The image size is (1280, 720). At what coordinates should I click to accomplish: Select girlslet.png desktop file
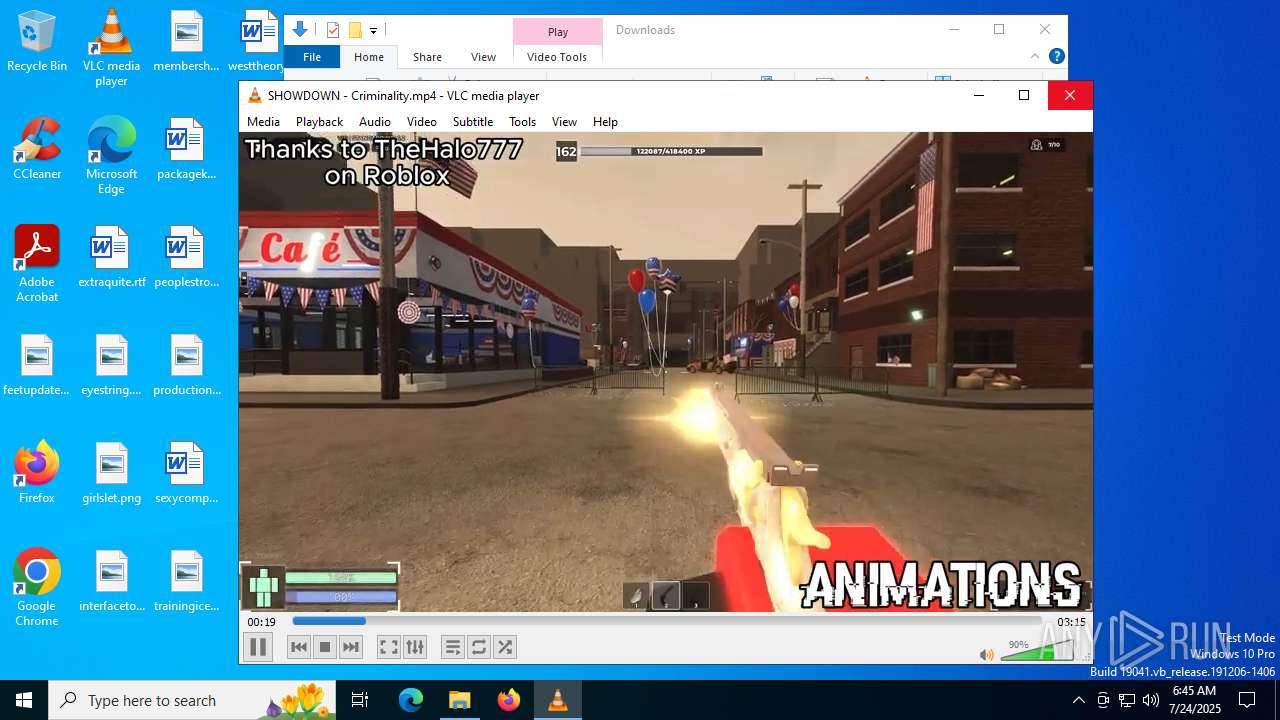tap(111, 473)
